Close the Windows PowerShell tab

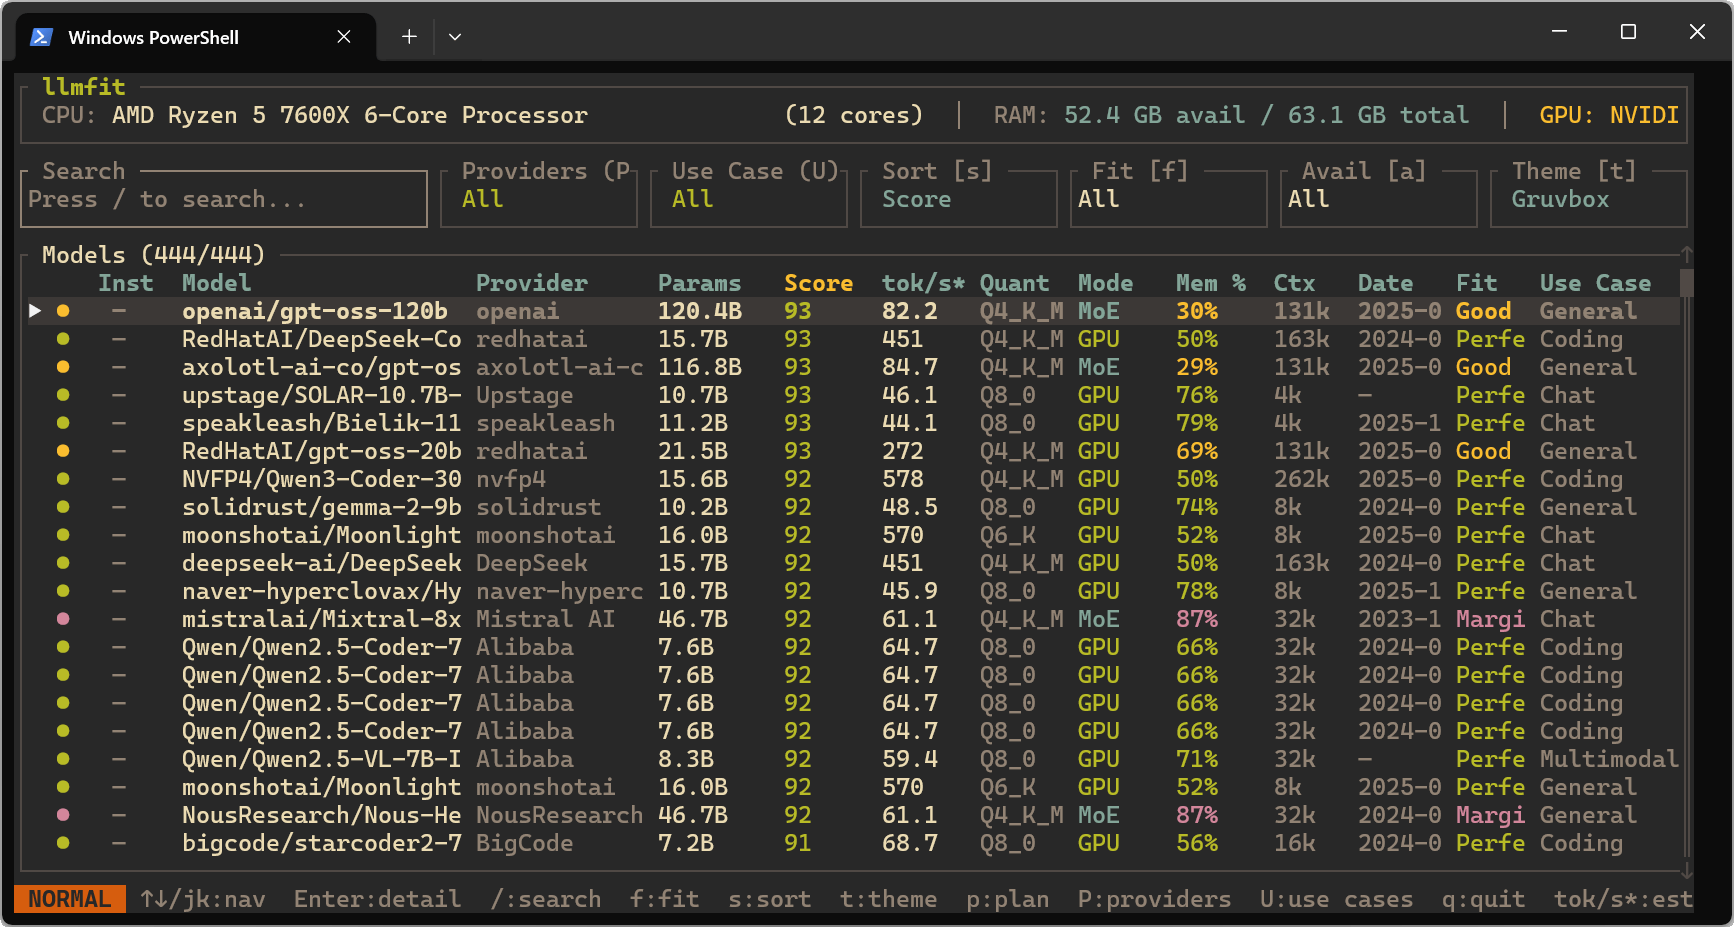point(343,37)
